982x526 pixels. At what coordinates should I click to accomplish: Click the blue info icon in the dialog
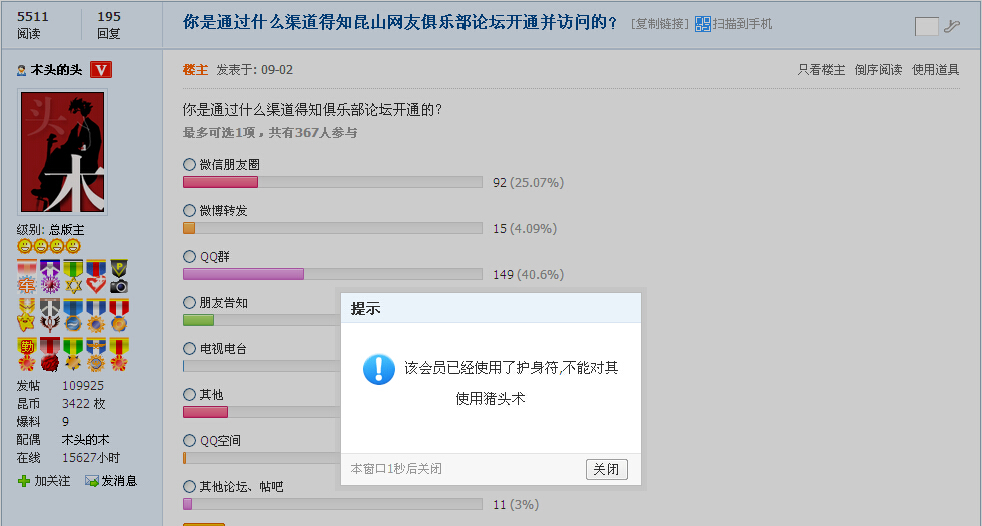[379, 369]
